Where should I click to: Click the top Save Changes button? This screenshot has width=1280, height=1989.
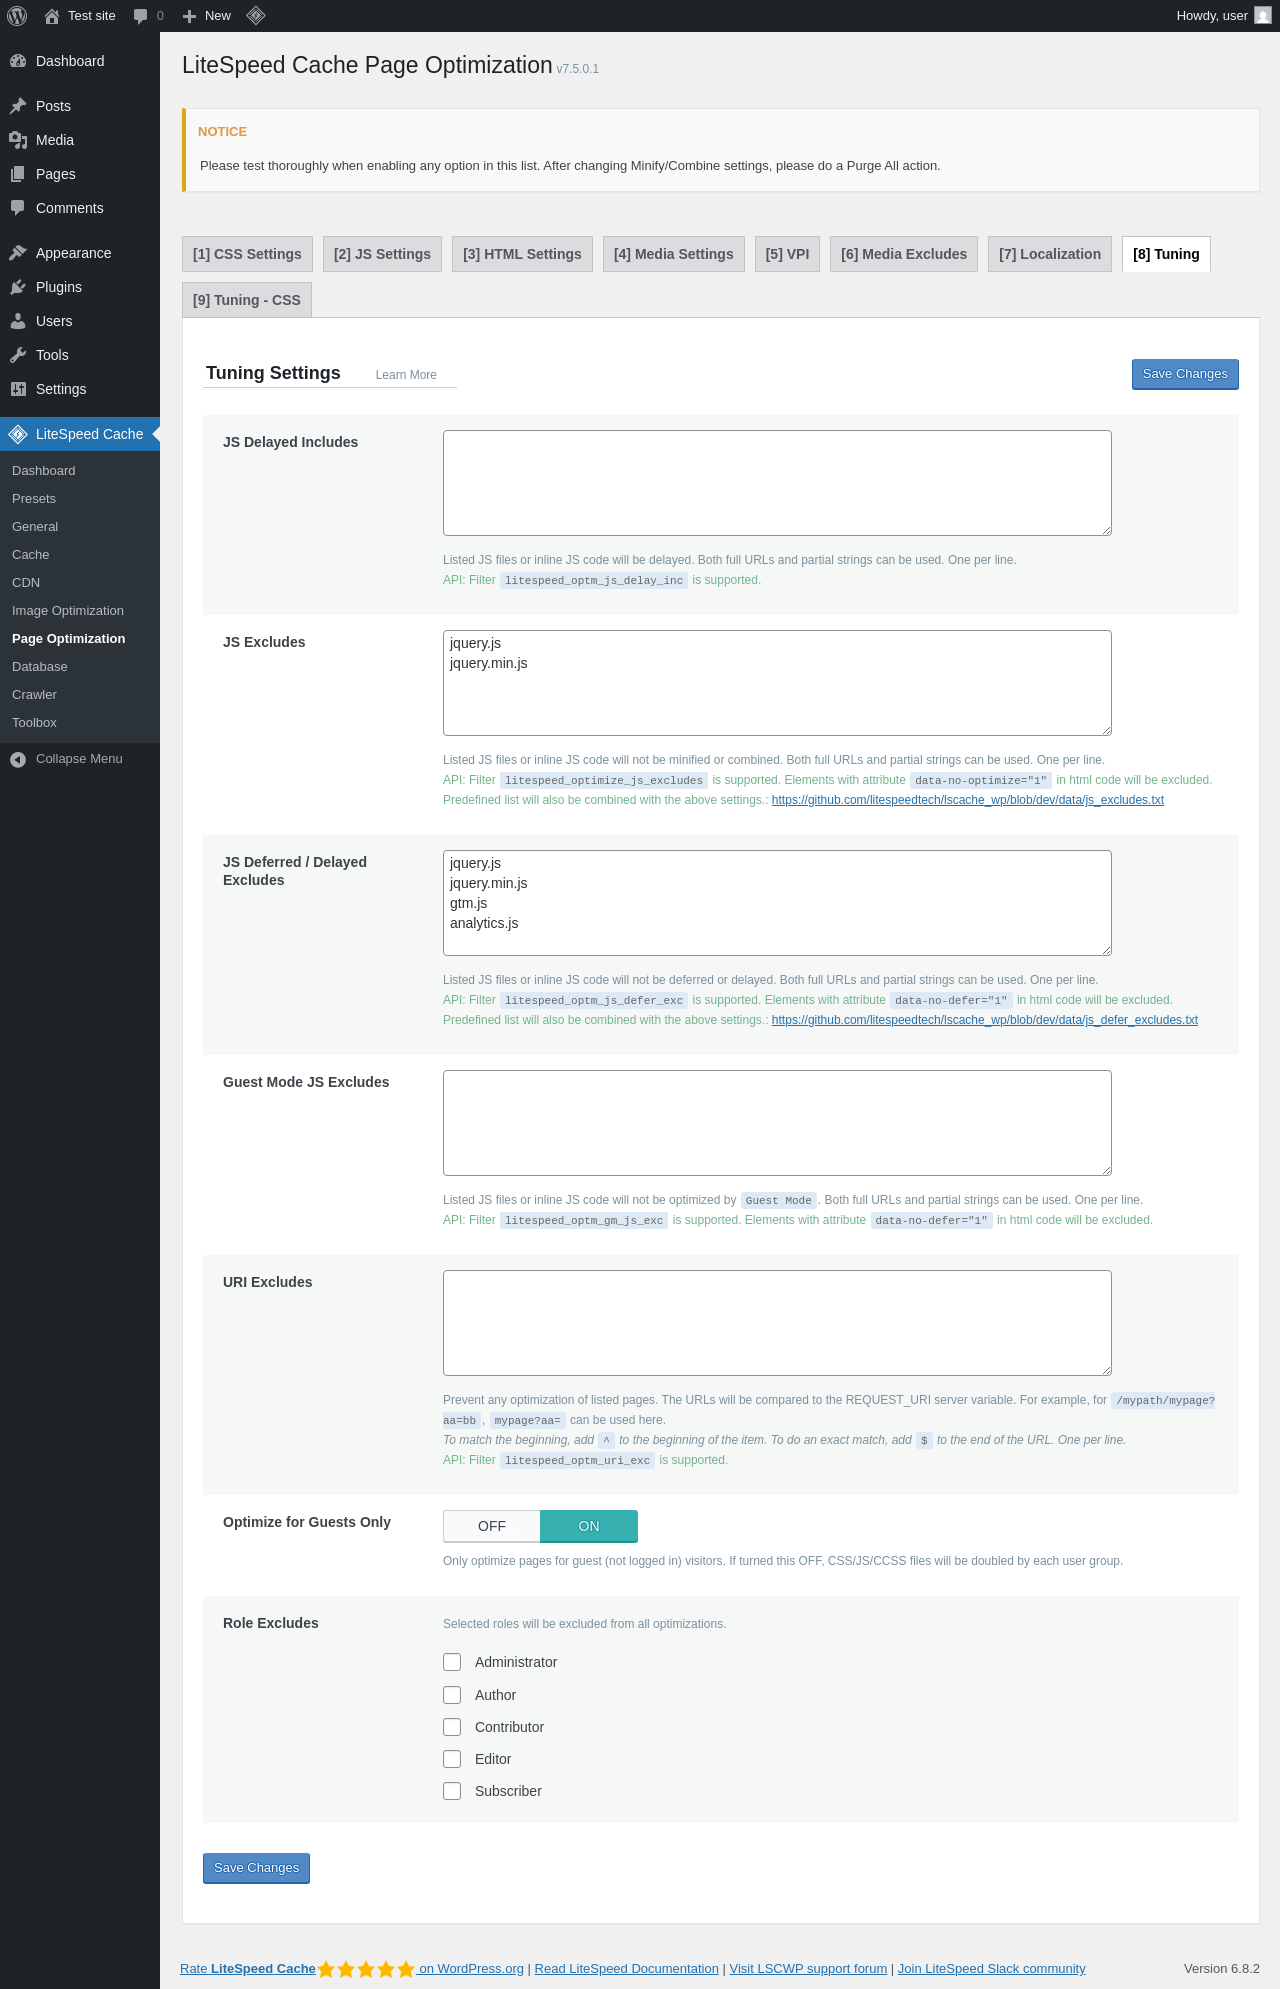(x=1185, y=374)
